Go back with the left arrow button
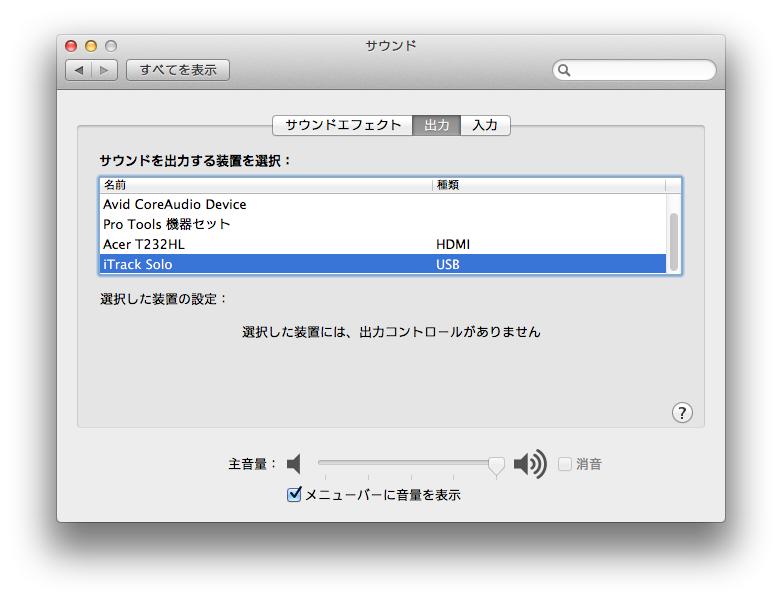Screen dimensions: 782x601 pos(79,70)
